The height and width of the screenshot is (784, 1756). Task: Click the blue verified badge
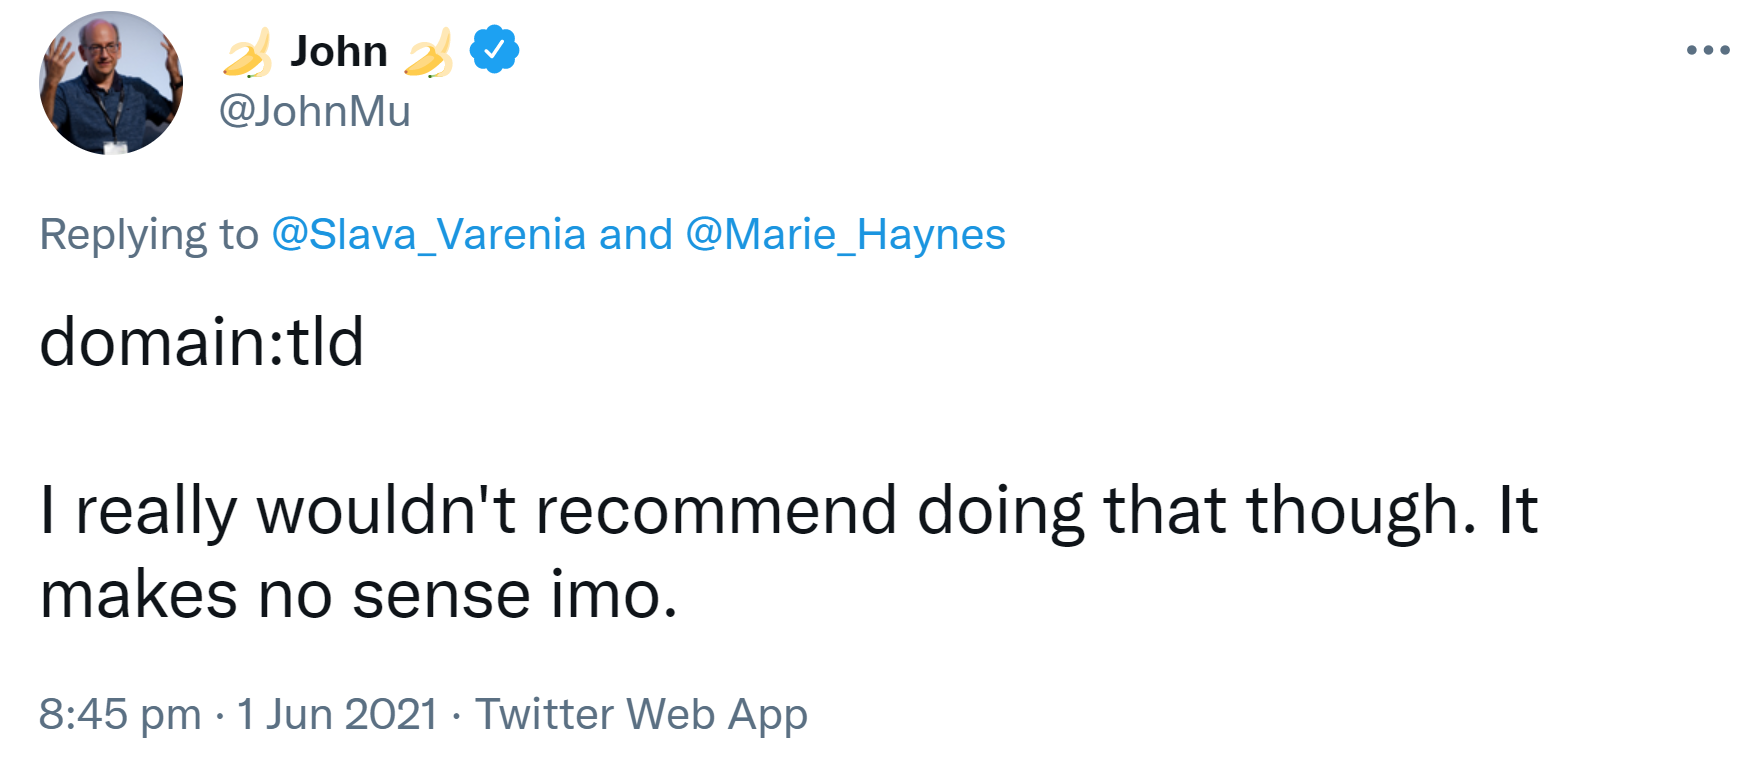[494, 50]
